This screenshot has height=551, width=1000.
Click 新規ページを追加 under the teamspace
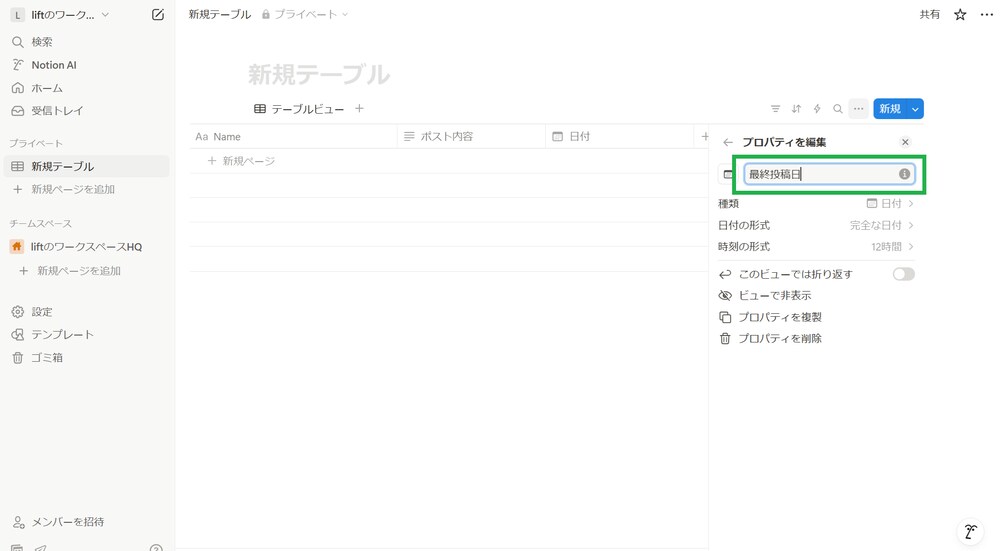click(86, 271)
